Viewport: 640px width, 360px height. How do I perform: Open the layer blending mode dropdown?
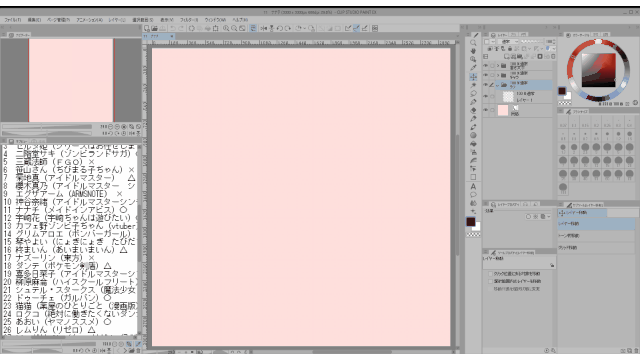(x=509, y=42)
